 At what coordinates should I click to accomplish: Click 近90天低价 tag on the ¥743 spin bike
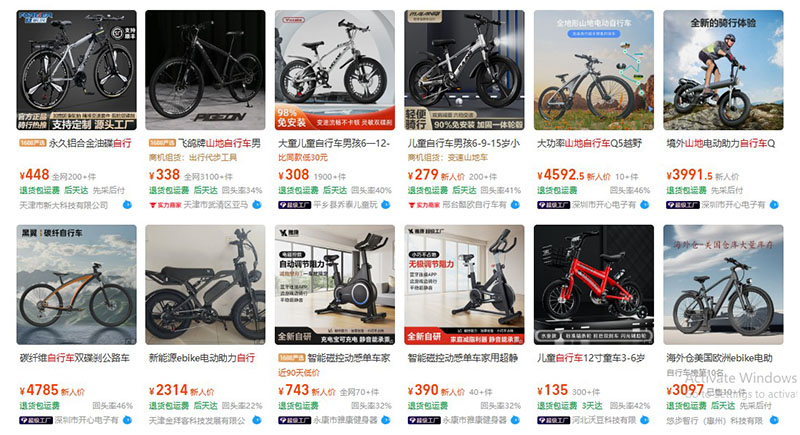299,373
